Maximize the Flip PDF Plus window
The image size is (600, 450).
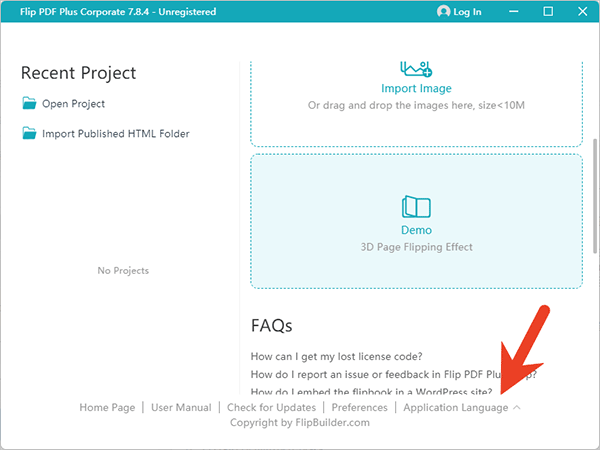[548, 11]
